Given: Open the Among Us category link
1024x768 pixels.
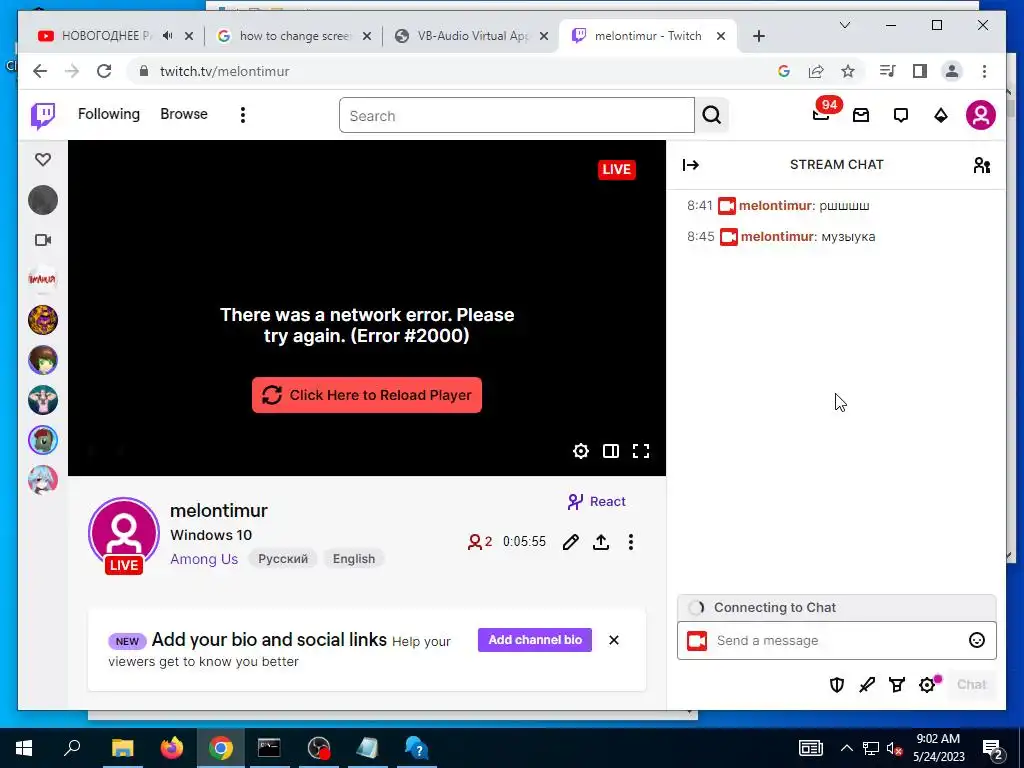Looking at the screenshot, I should (x=204, y=559).
